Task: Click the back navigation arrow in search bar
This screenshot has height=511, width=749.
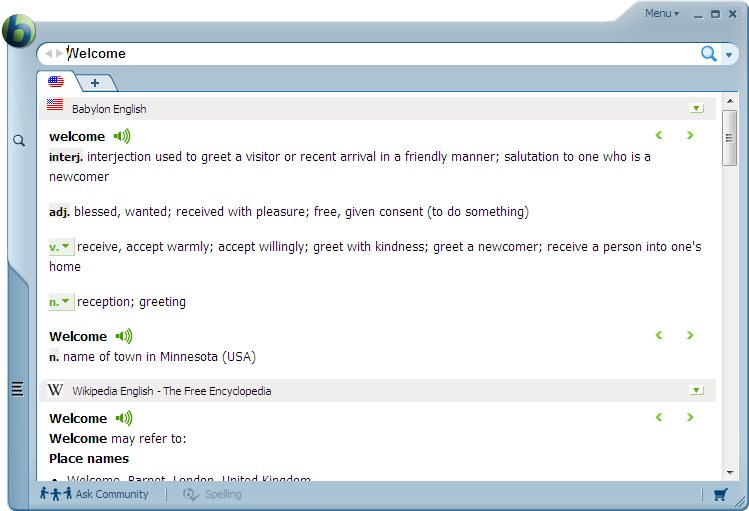Action: tap(48, 53)
